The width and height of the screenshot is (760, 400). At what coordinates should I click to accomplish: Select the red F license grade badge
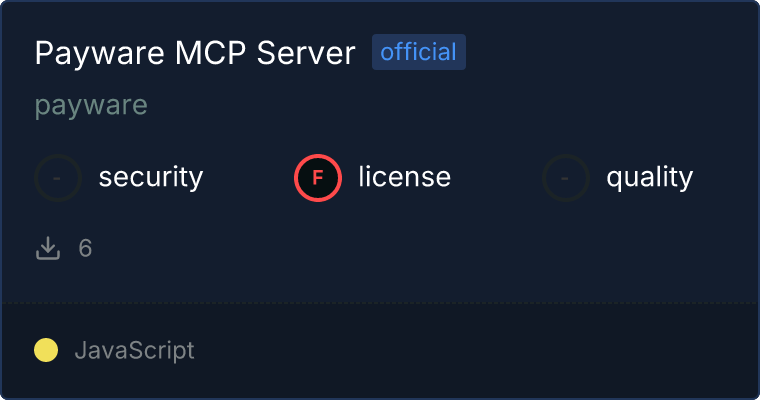click(318, 178)
